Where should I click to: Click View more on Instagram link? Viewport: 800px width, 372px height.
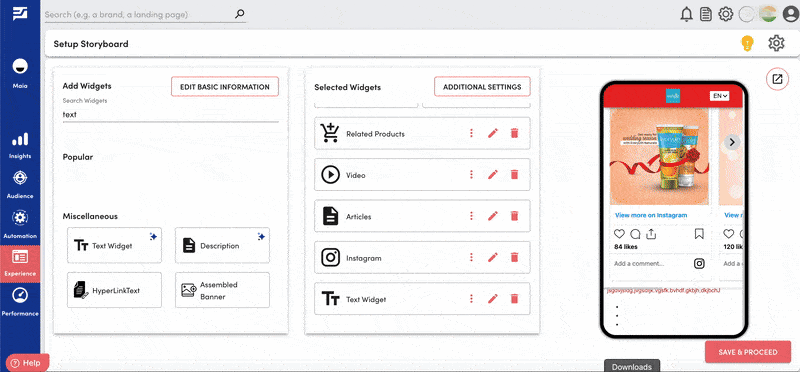pos(651,215)
